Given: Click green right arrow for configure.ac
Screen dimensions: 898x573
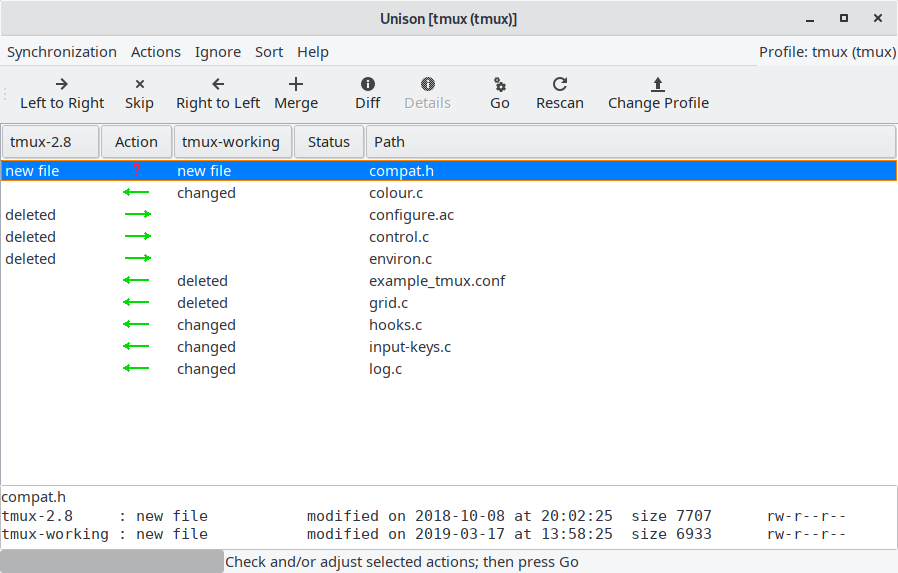Looking at the screenshot, I should click(x=137, y=214).
